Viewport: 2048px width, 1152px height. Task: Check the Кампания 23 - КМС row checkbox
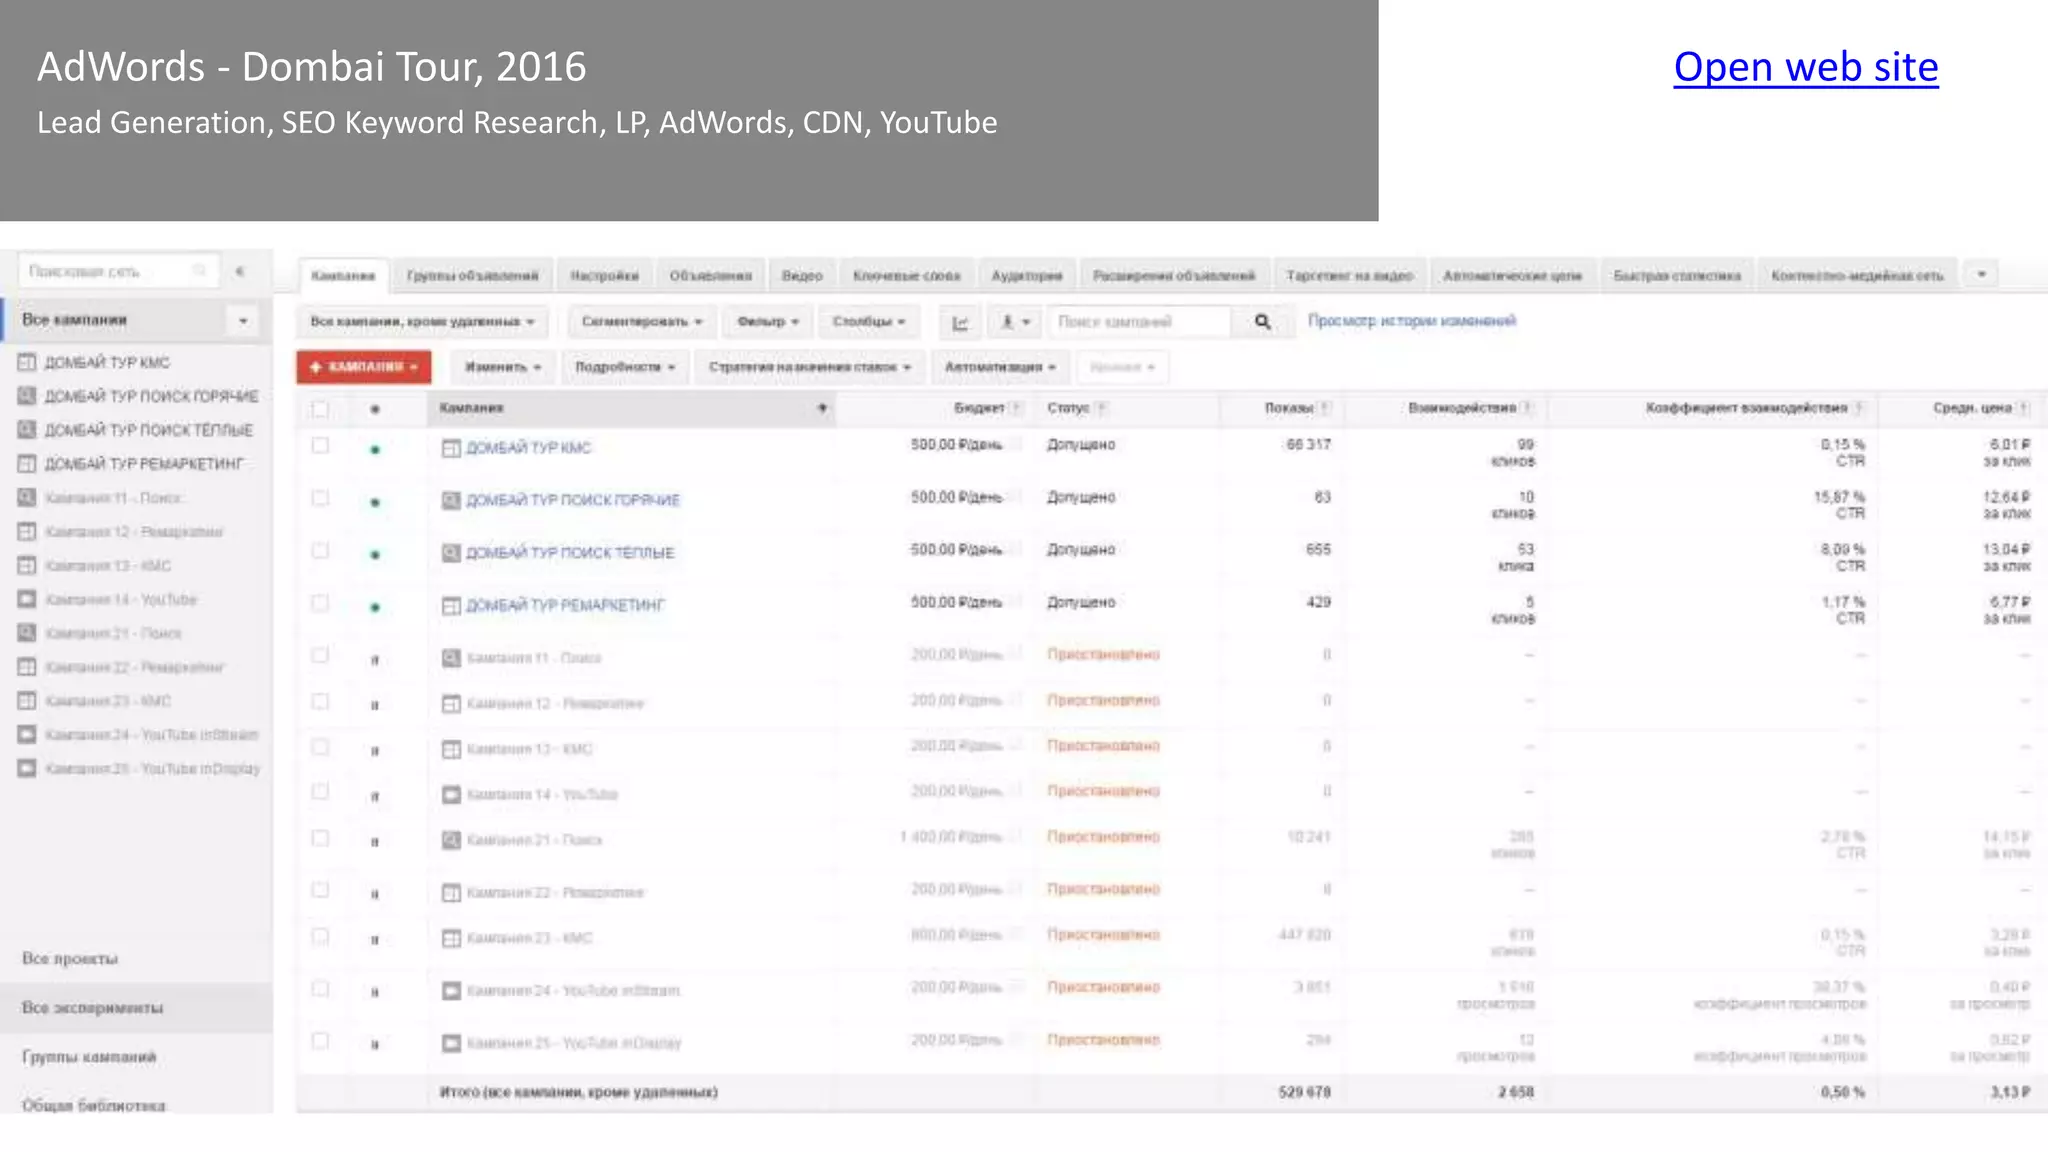click(320, 936)
